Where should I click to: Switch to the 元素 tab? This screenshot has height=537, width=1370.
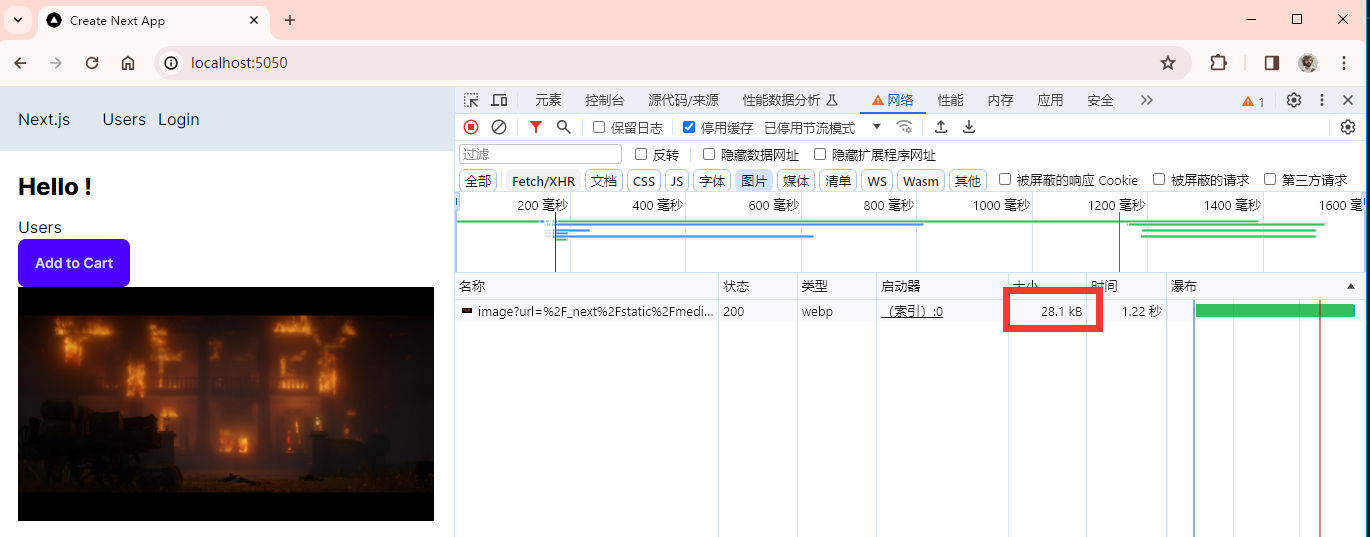548,100
